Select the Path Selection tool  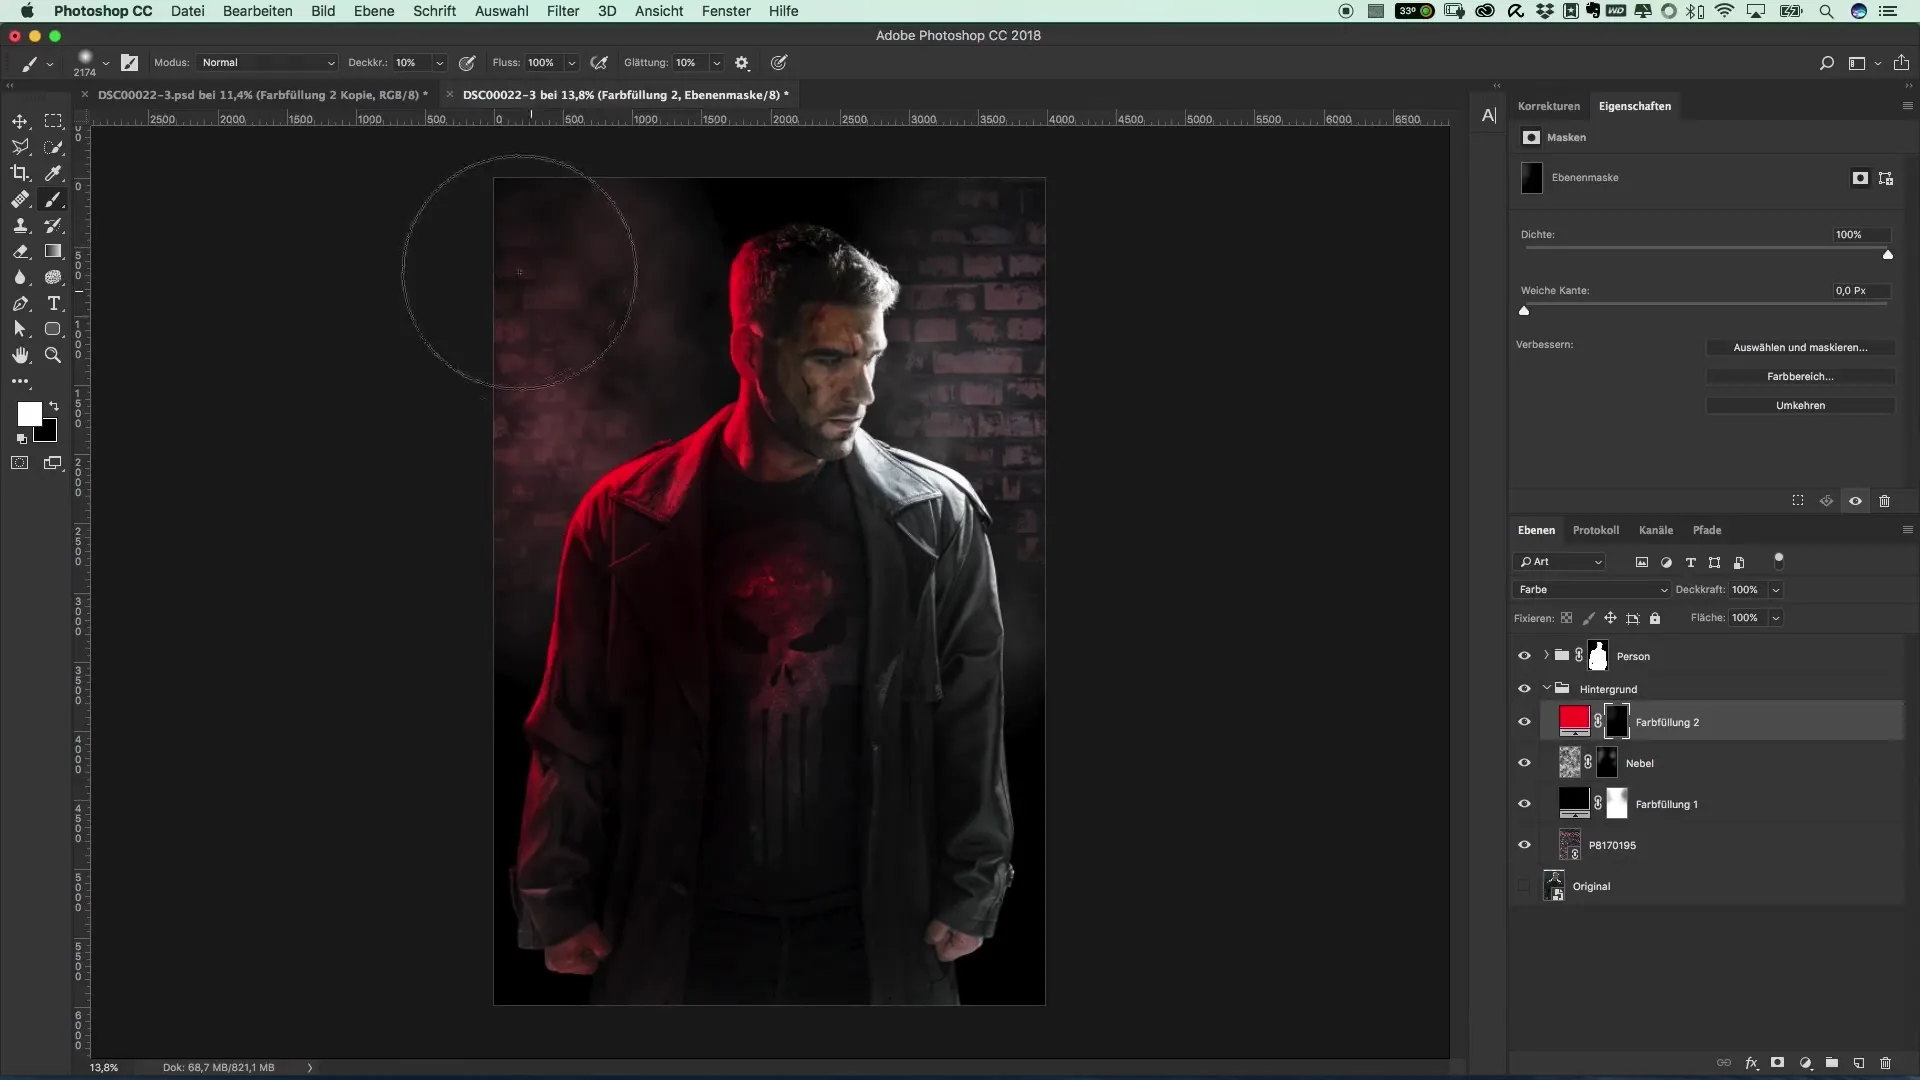(20, 329)
